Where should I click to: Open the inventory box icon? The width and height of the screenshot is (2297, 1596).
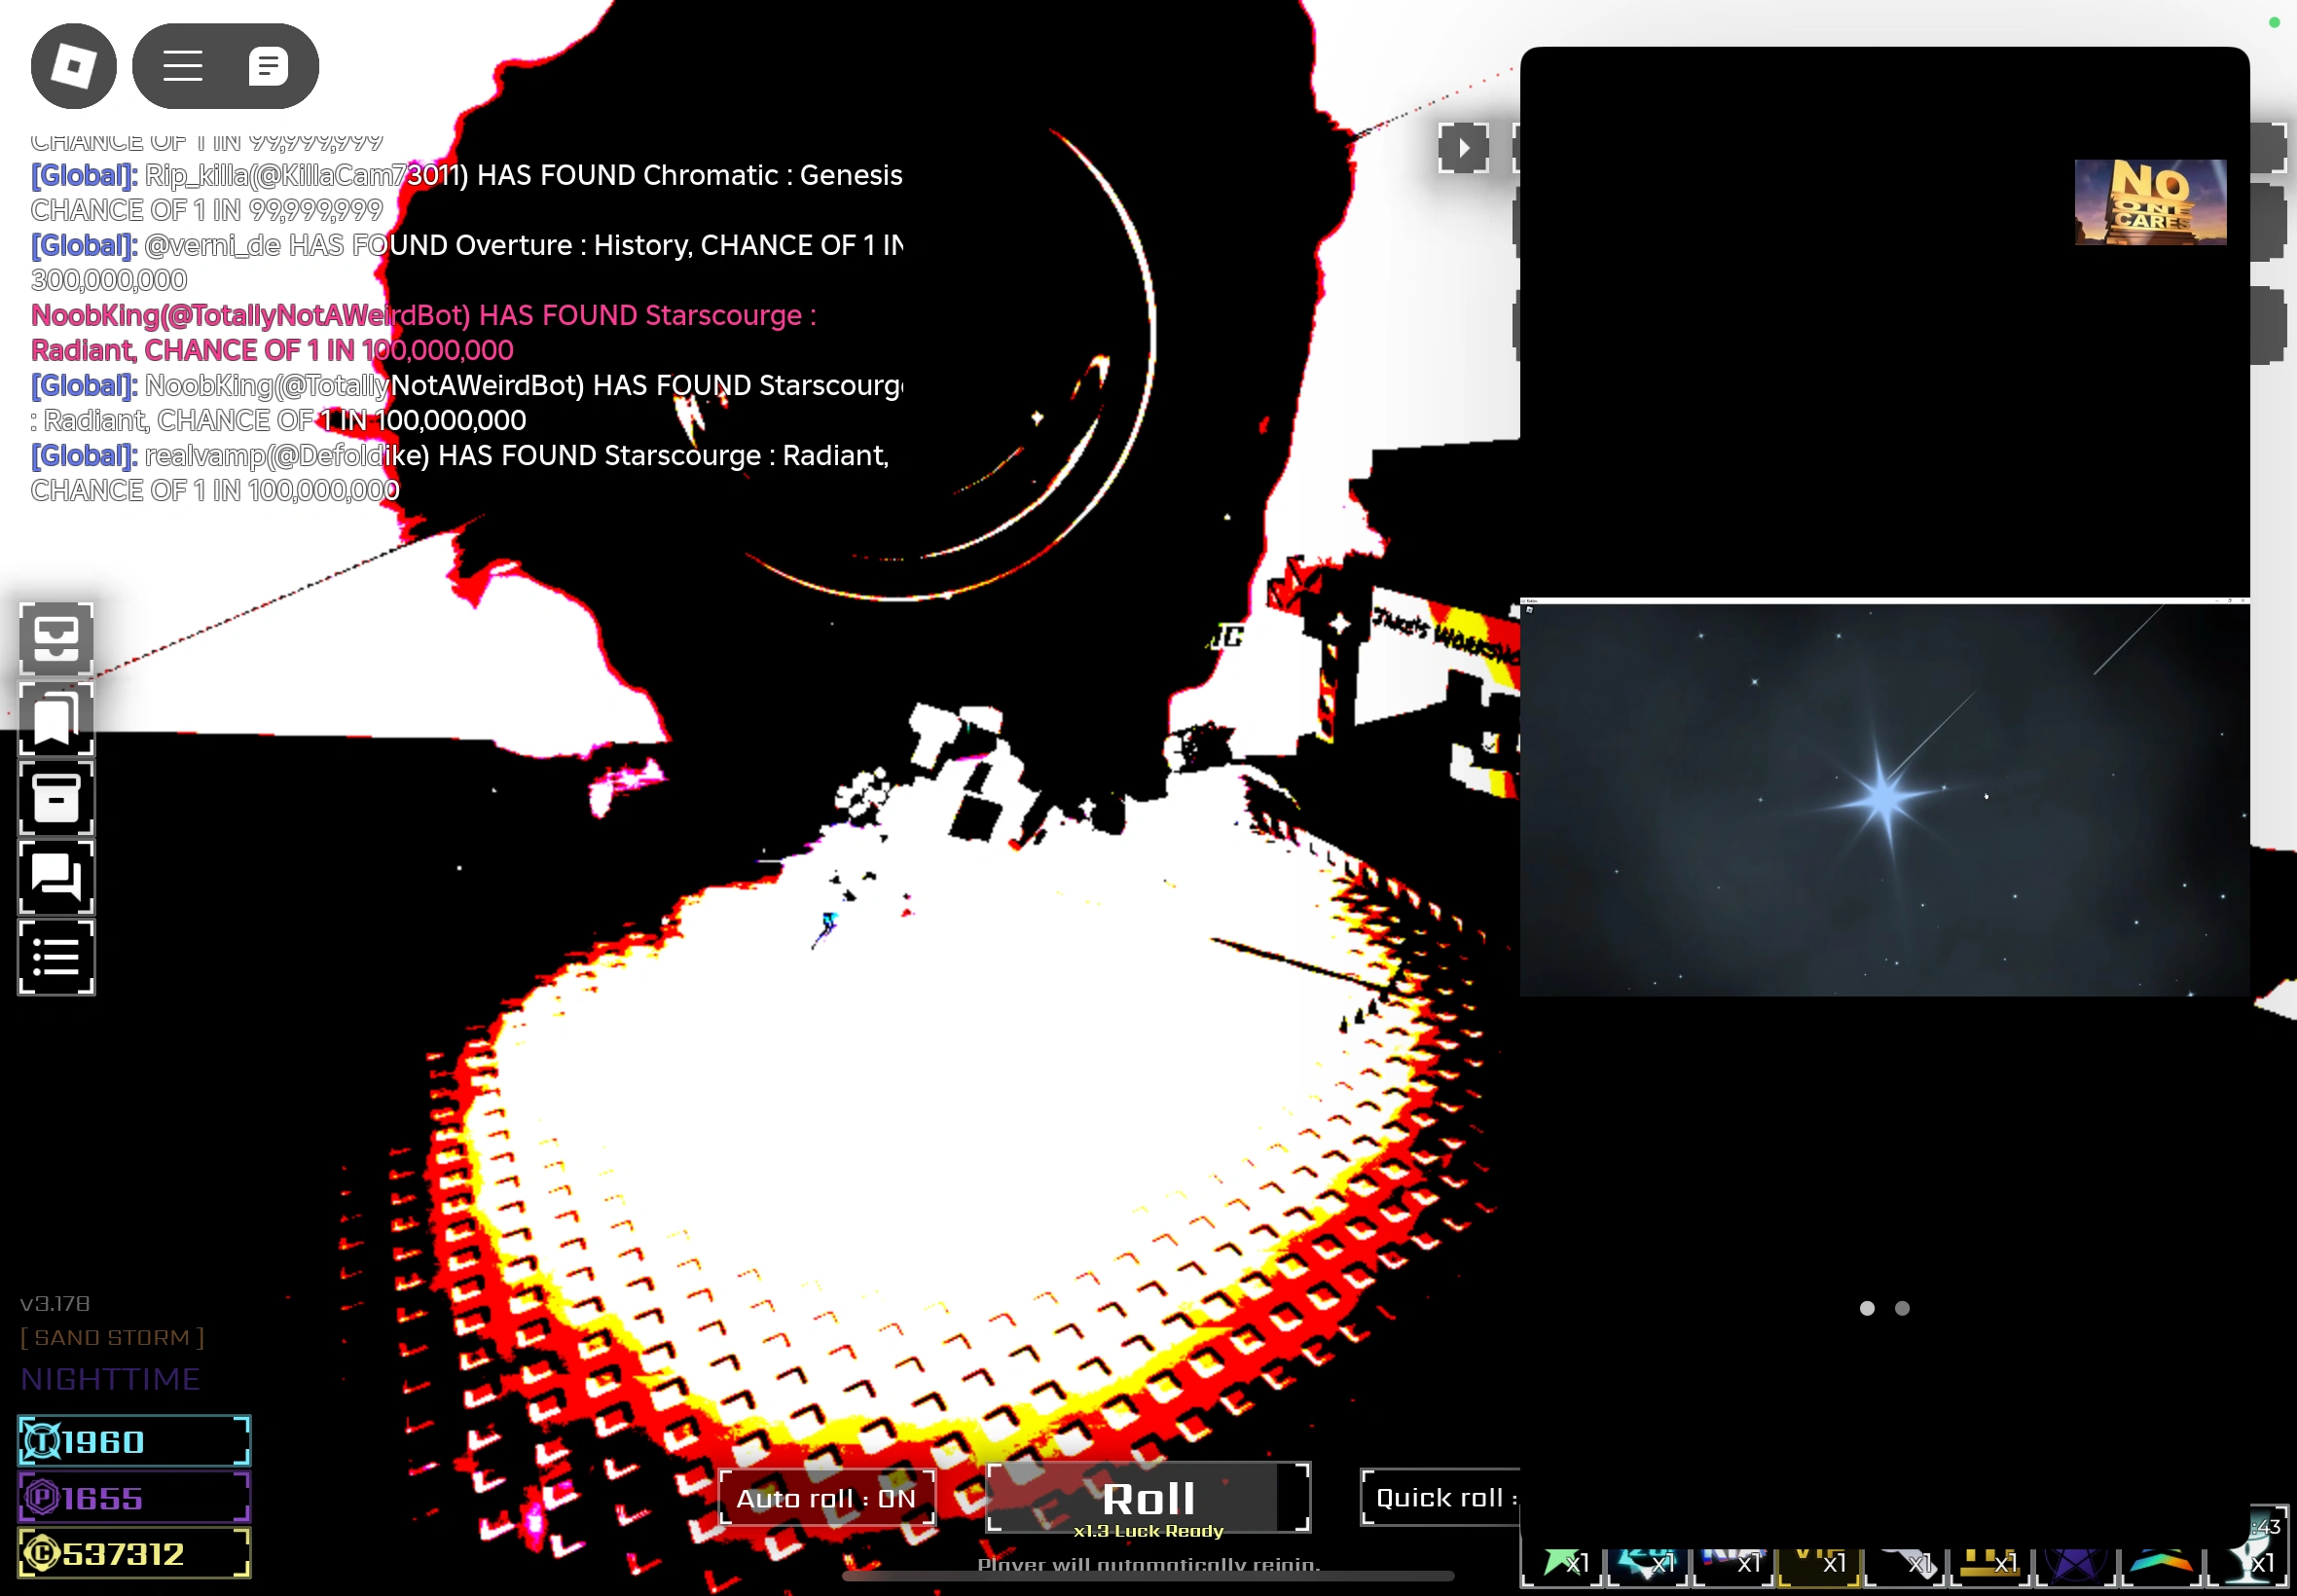[x=56, y=798]
